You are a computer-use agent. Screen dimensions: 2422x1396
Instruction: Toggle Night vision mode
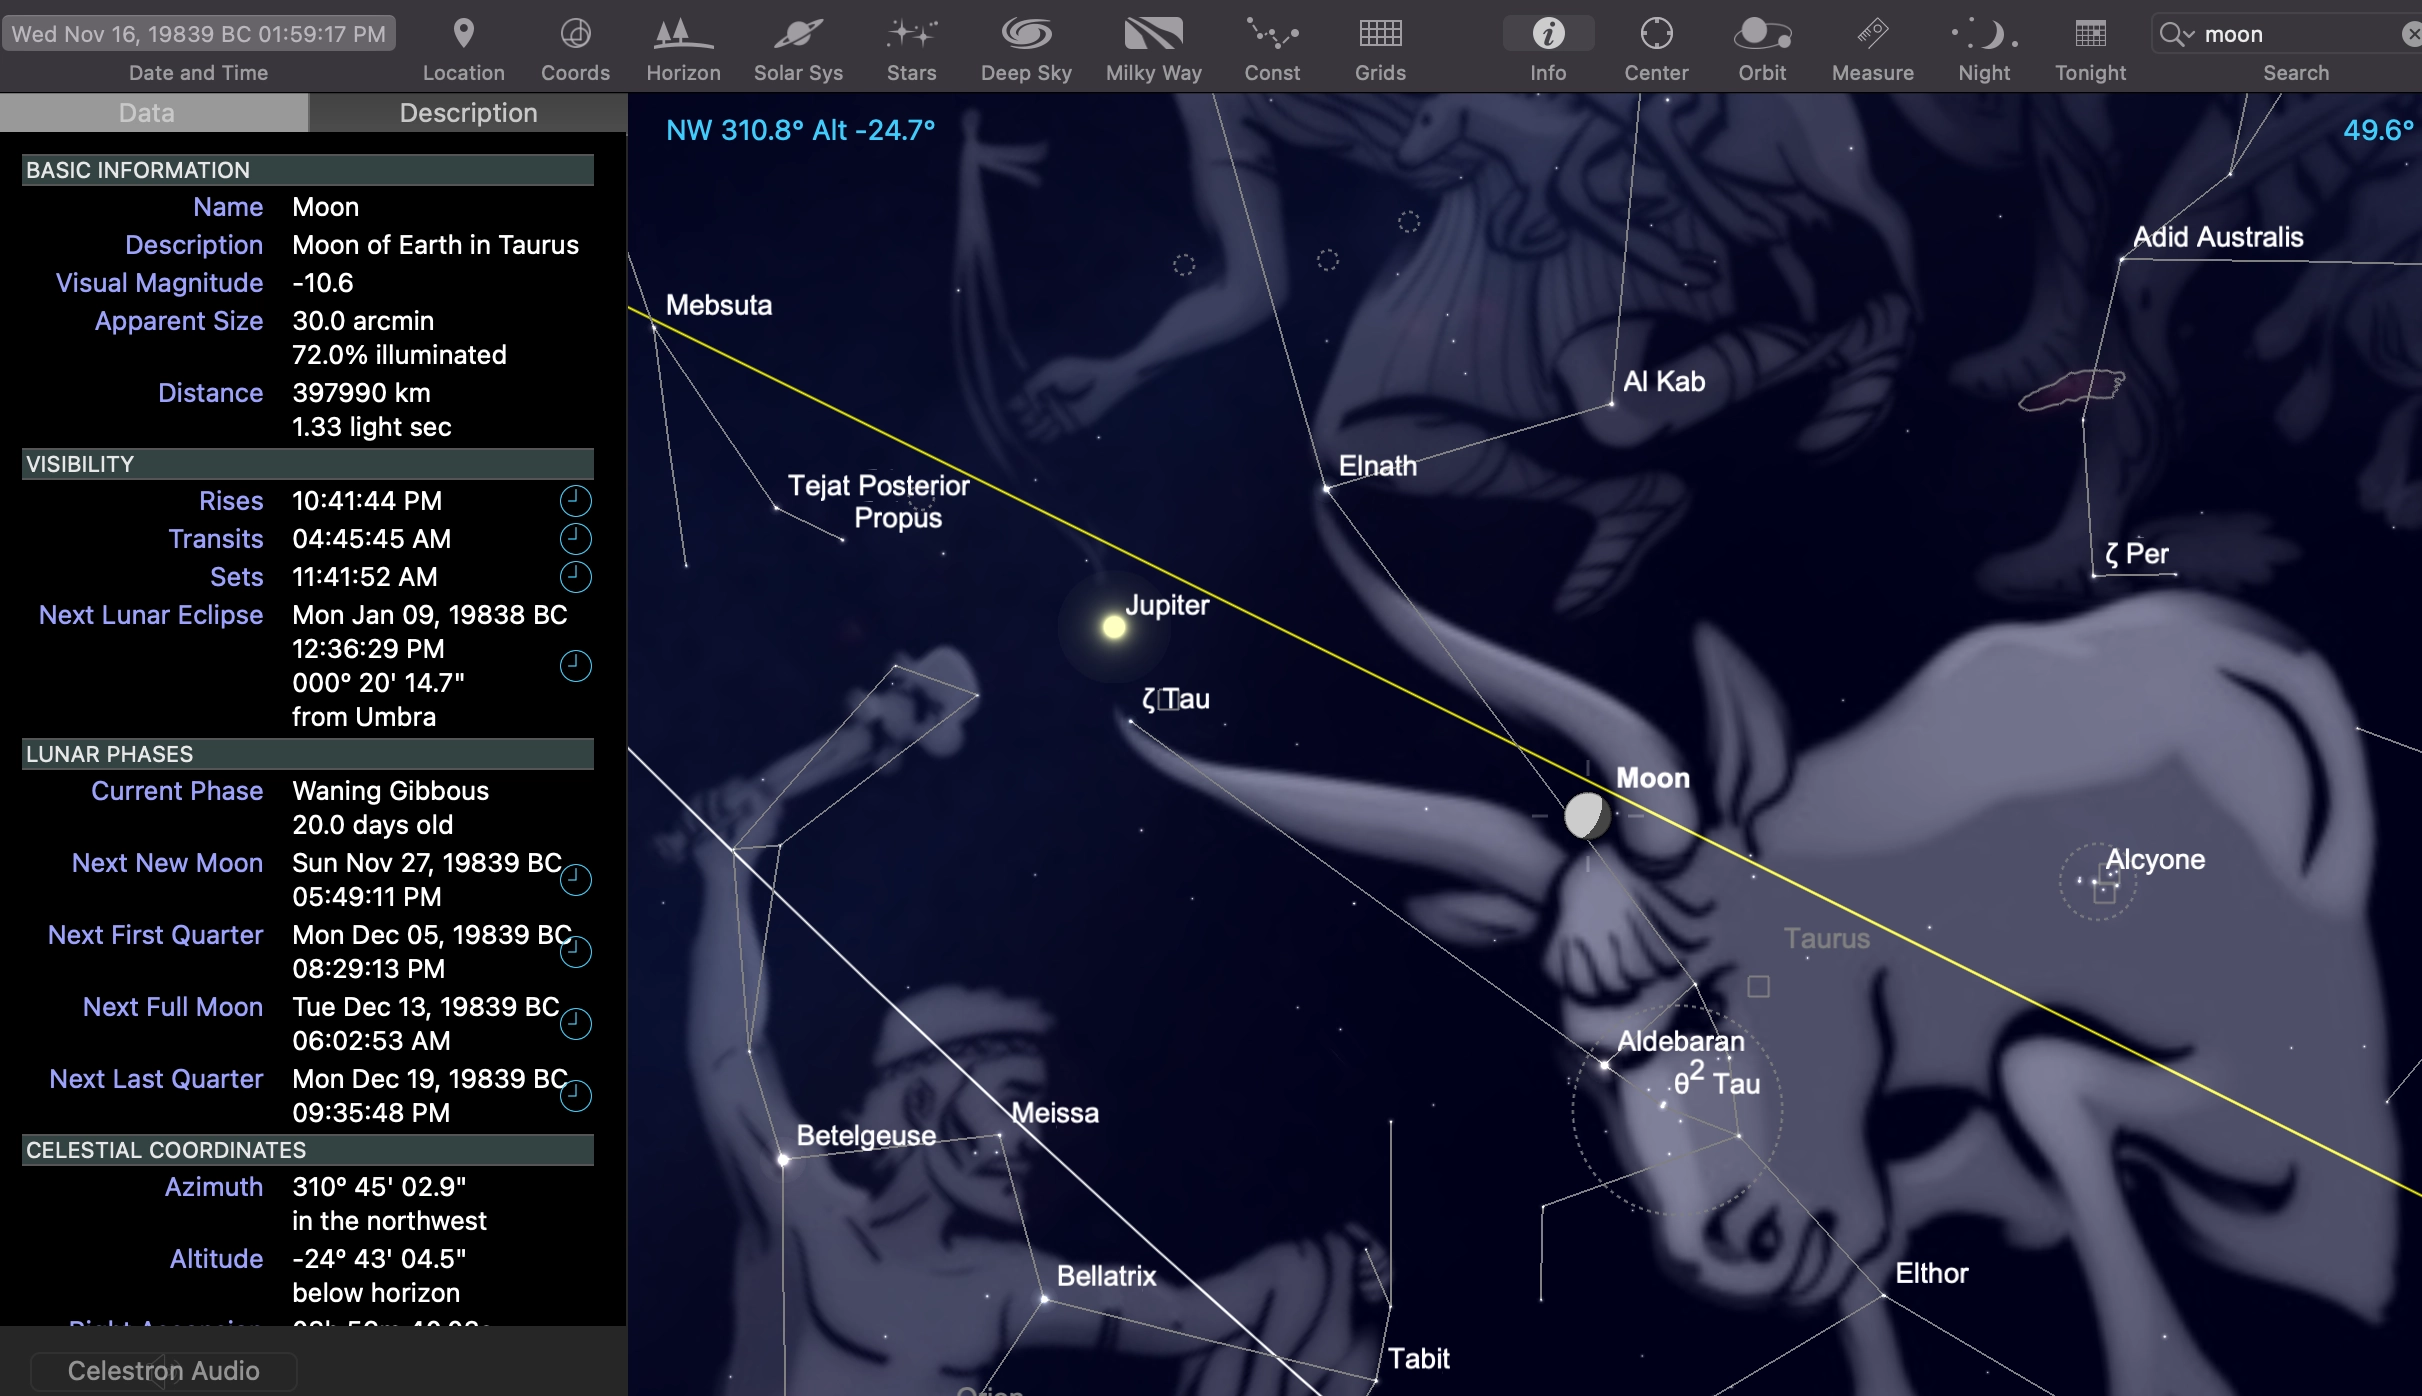point(1984,35)
